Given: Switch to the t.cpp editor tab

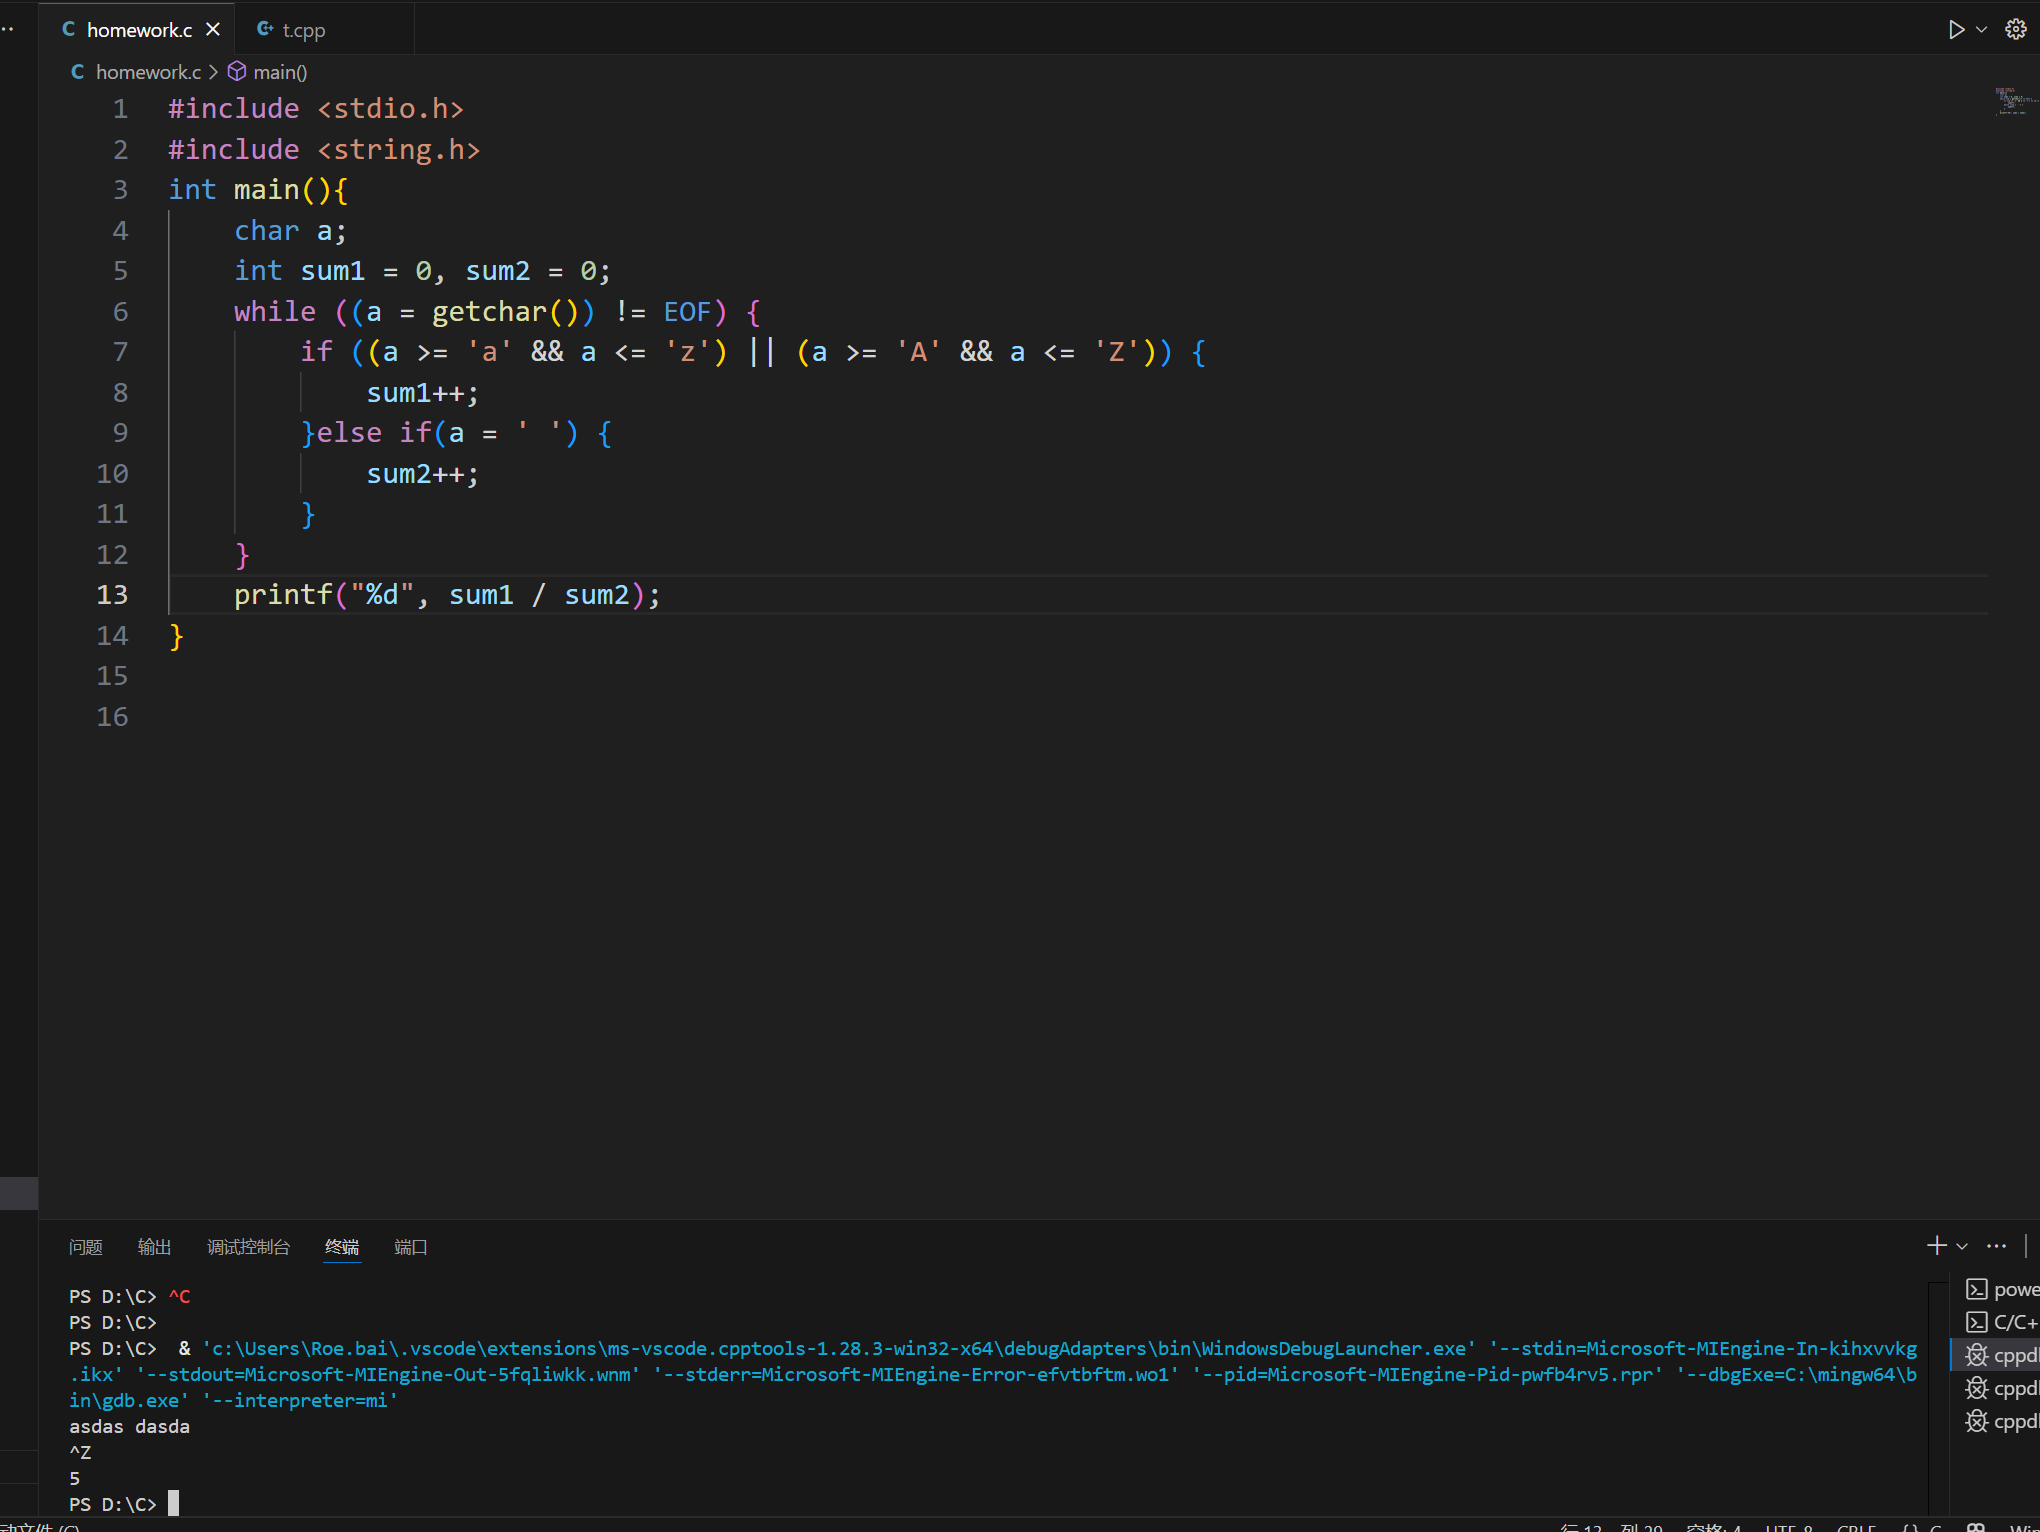Looking at the screenshot, I should [302, 30].
